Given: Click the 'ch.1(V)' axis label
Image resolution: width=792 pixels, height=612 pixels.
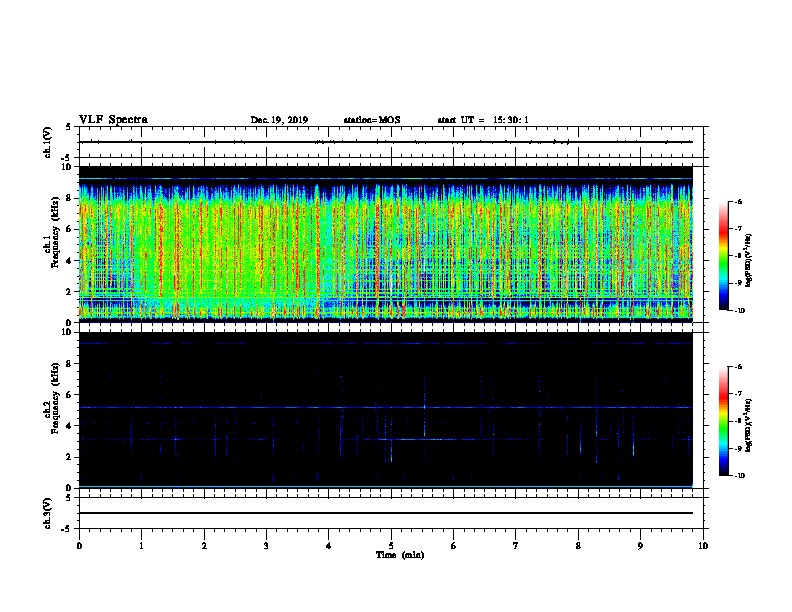Looking at the screenshot, I should point(48,142).
